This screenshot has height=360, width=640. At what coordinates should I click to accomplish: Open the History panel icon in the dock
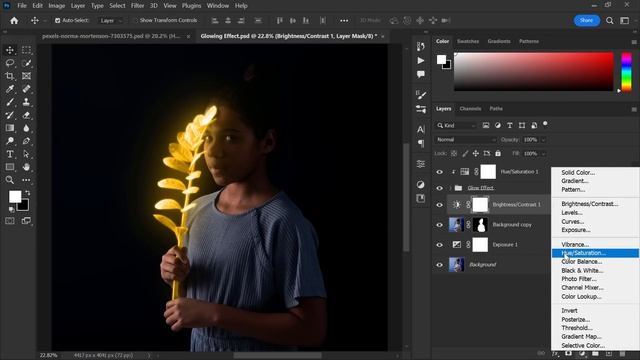click(x=421, y=47)
